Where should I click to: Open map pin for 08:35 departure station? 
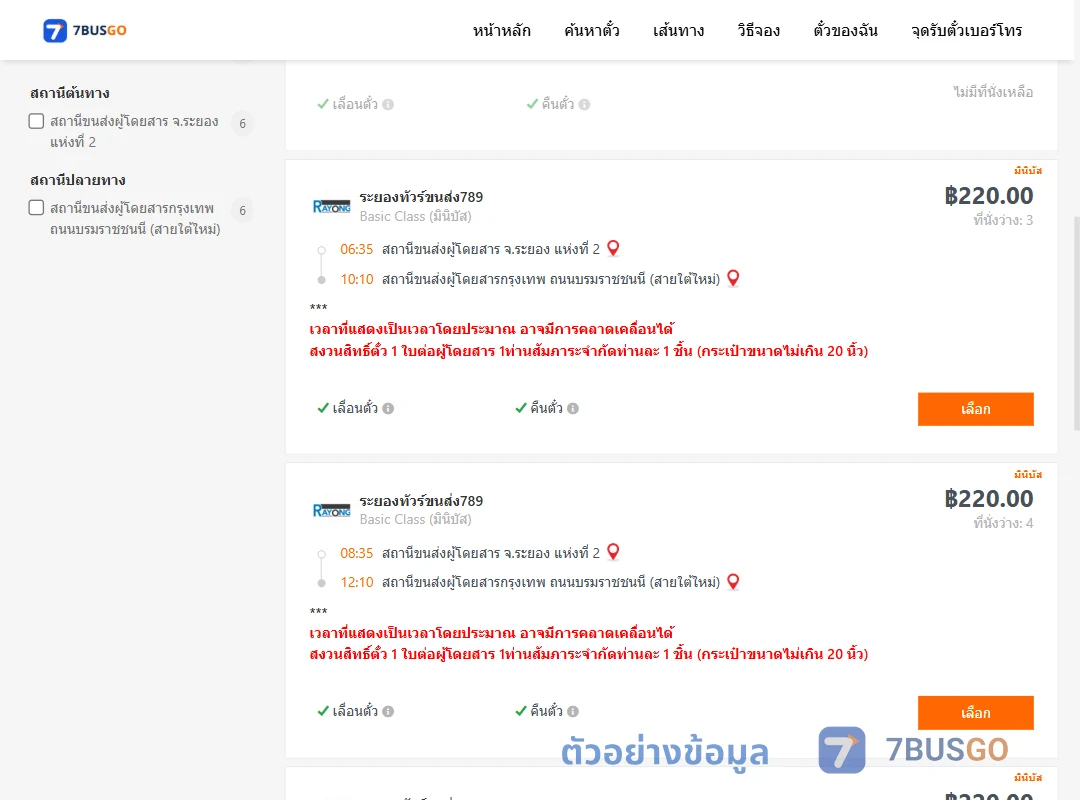(x=613, y=552)
